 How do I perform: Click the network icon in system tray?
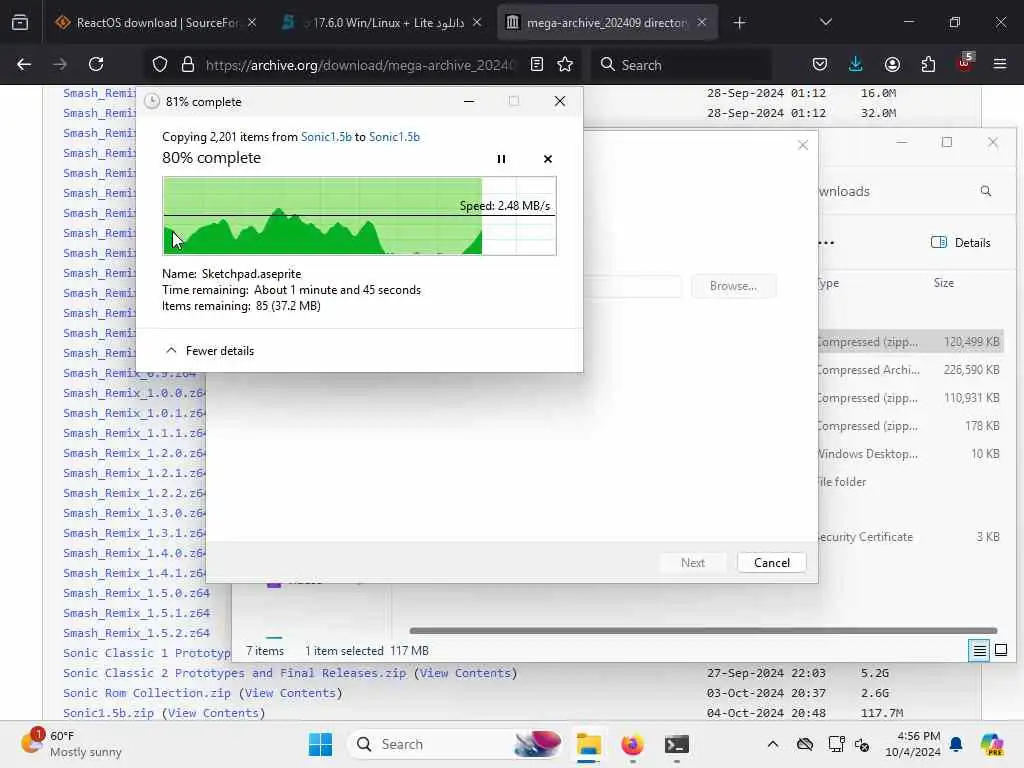point(836,744)
